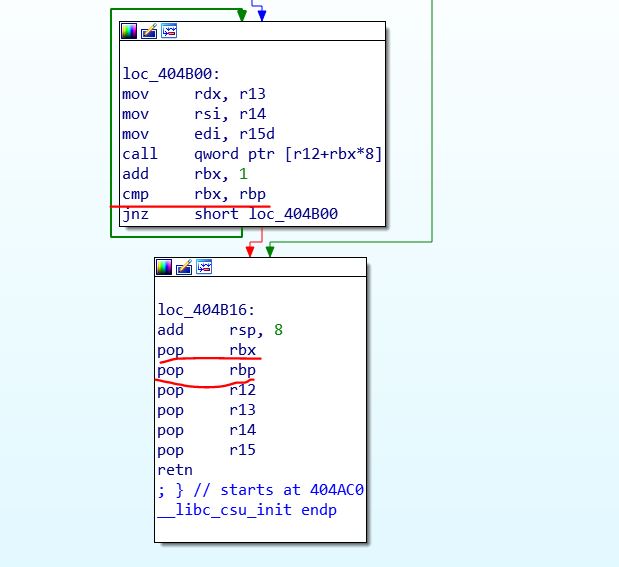619x567 pixels.
Task: Select instruction pop r13
Action: pyautogui.click(x=206, y=410)
